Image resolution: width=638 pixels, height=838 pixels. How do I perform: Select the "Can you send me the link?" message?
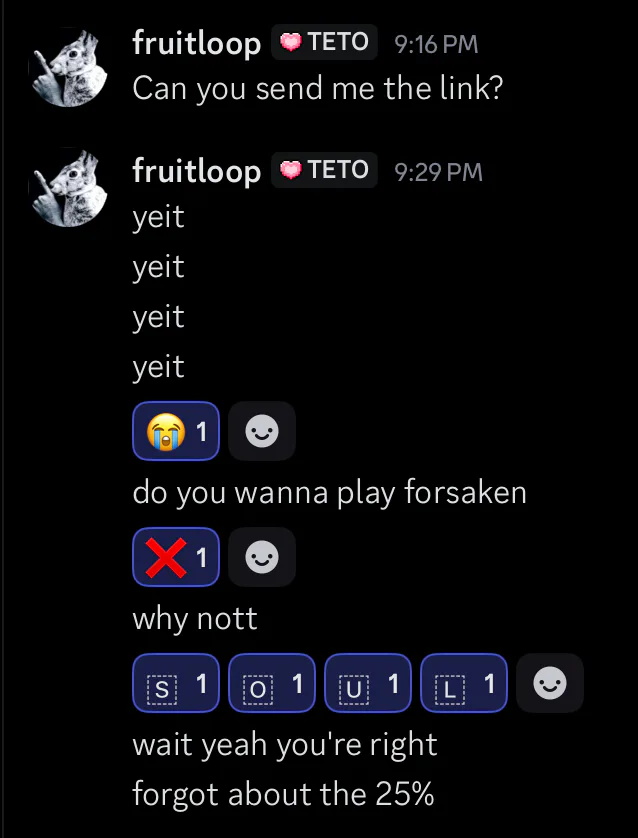coord(317,89)
